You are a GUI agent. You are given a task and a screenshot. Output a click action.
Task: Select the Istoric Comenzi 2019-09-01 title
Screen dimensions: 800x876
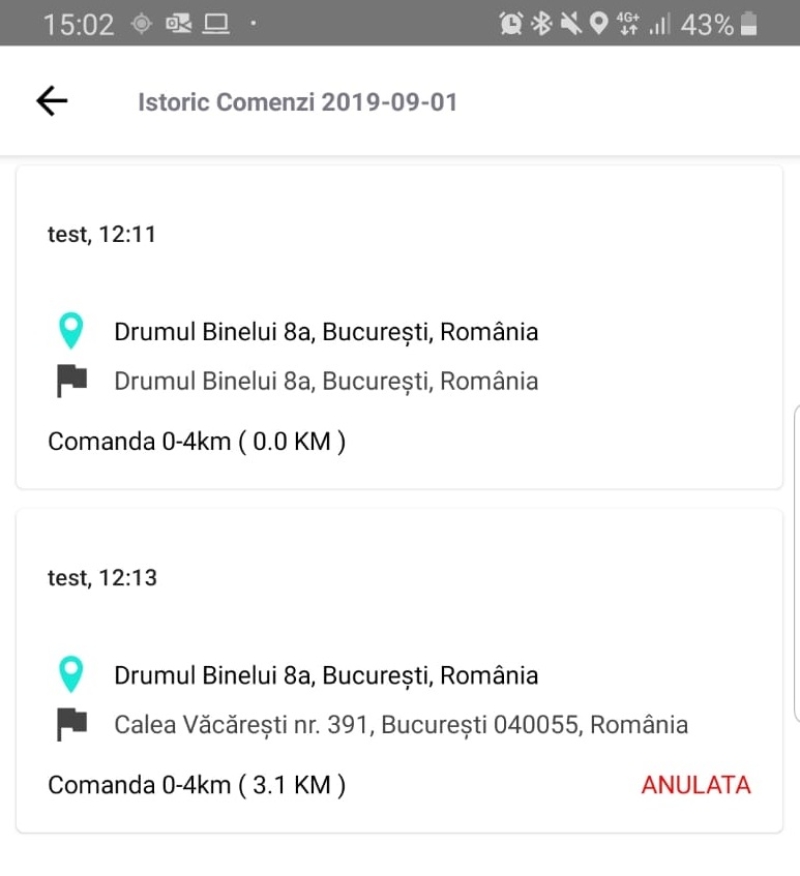click(297, 102)
